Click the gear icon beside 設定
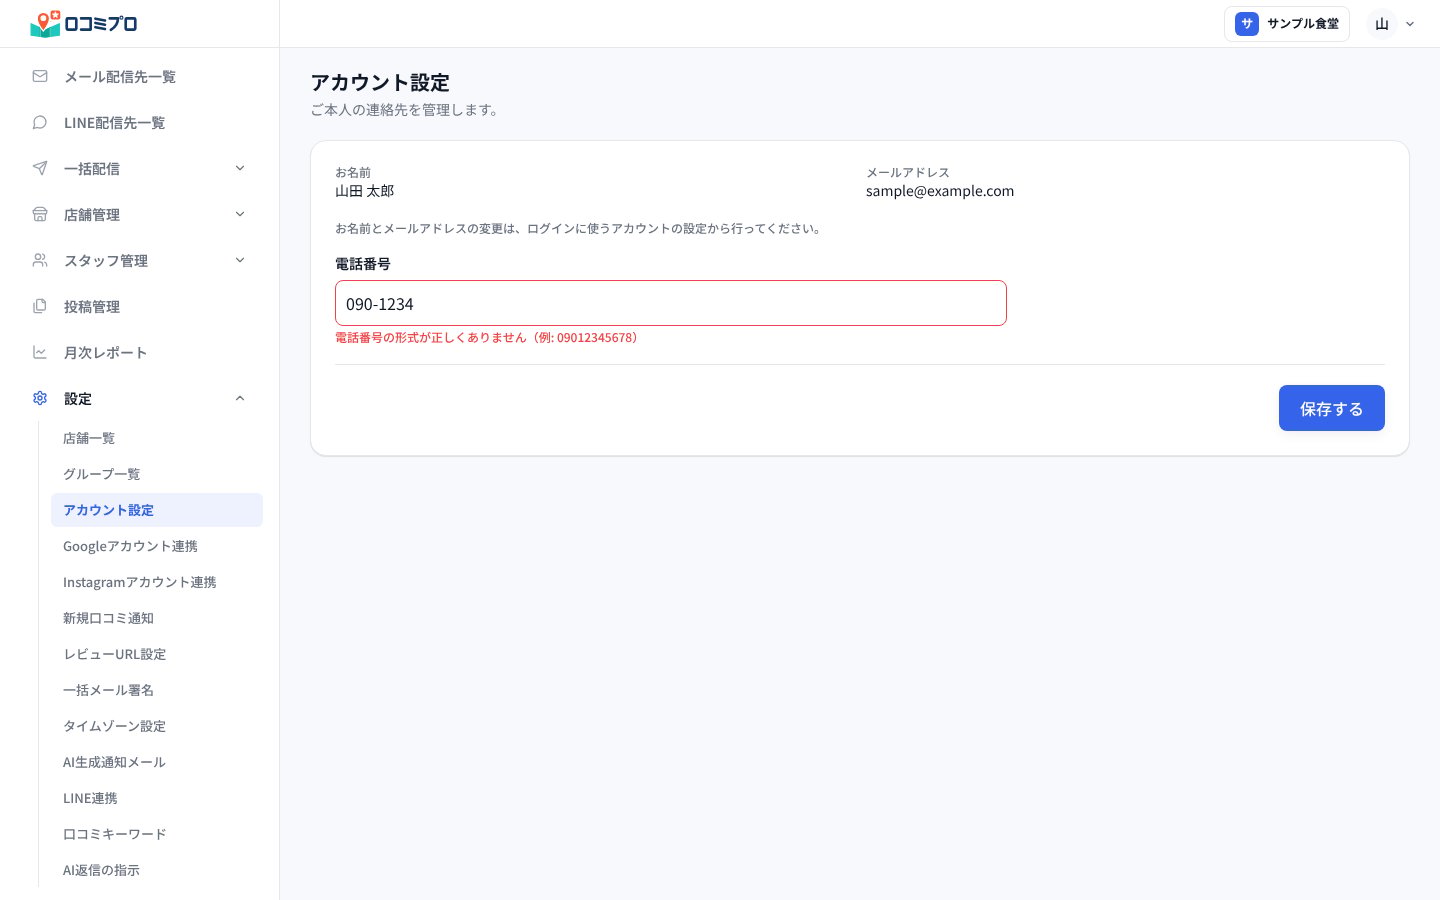 (40, 398)
